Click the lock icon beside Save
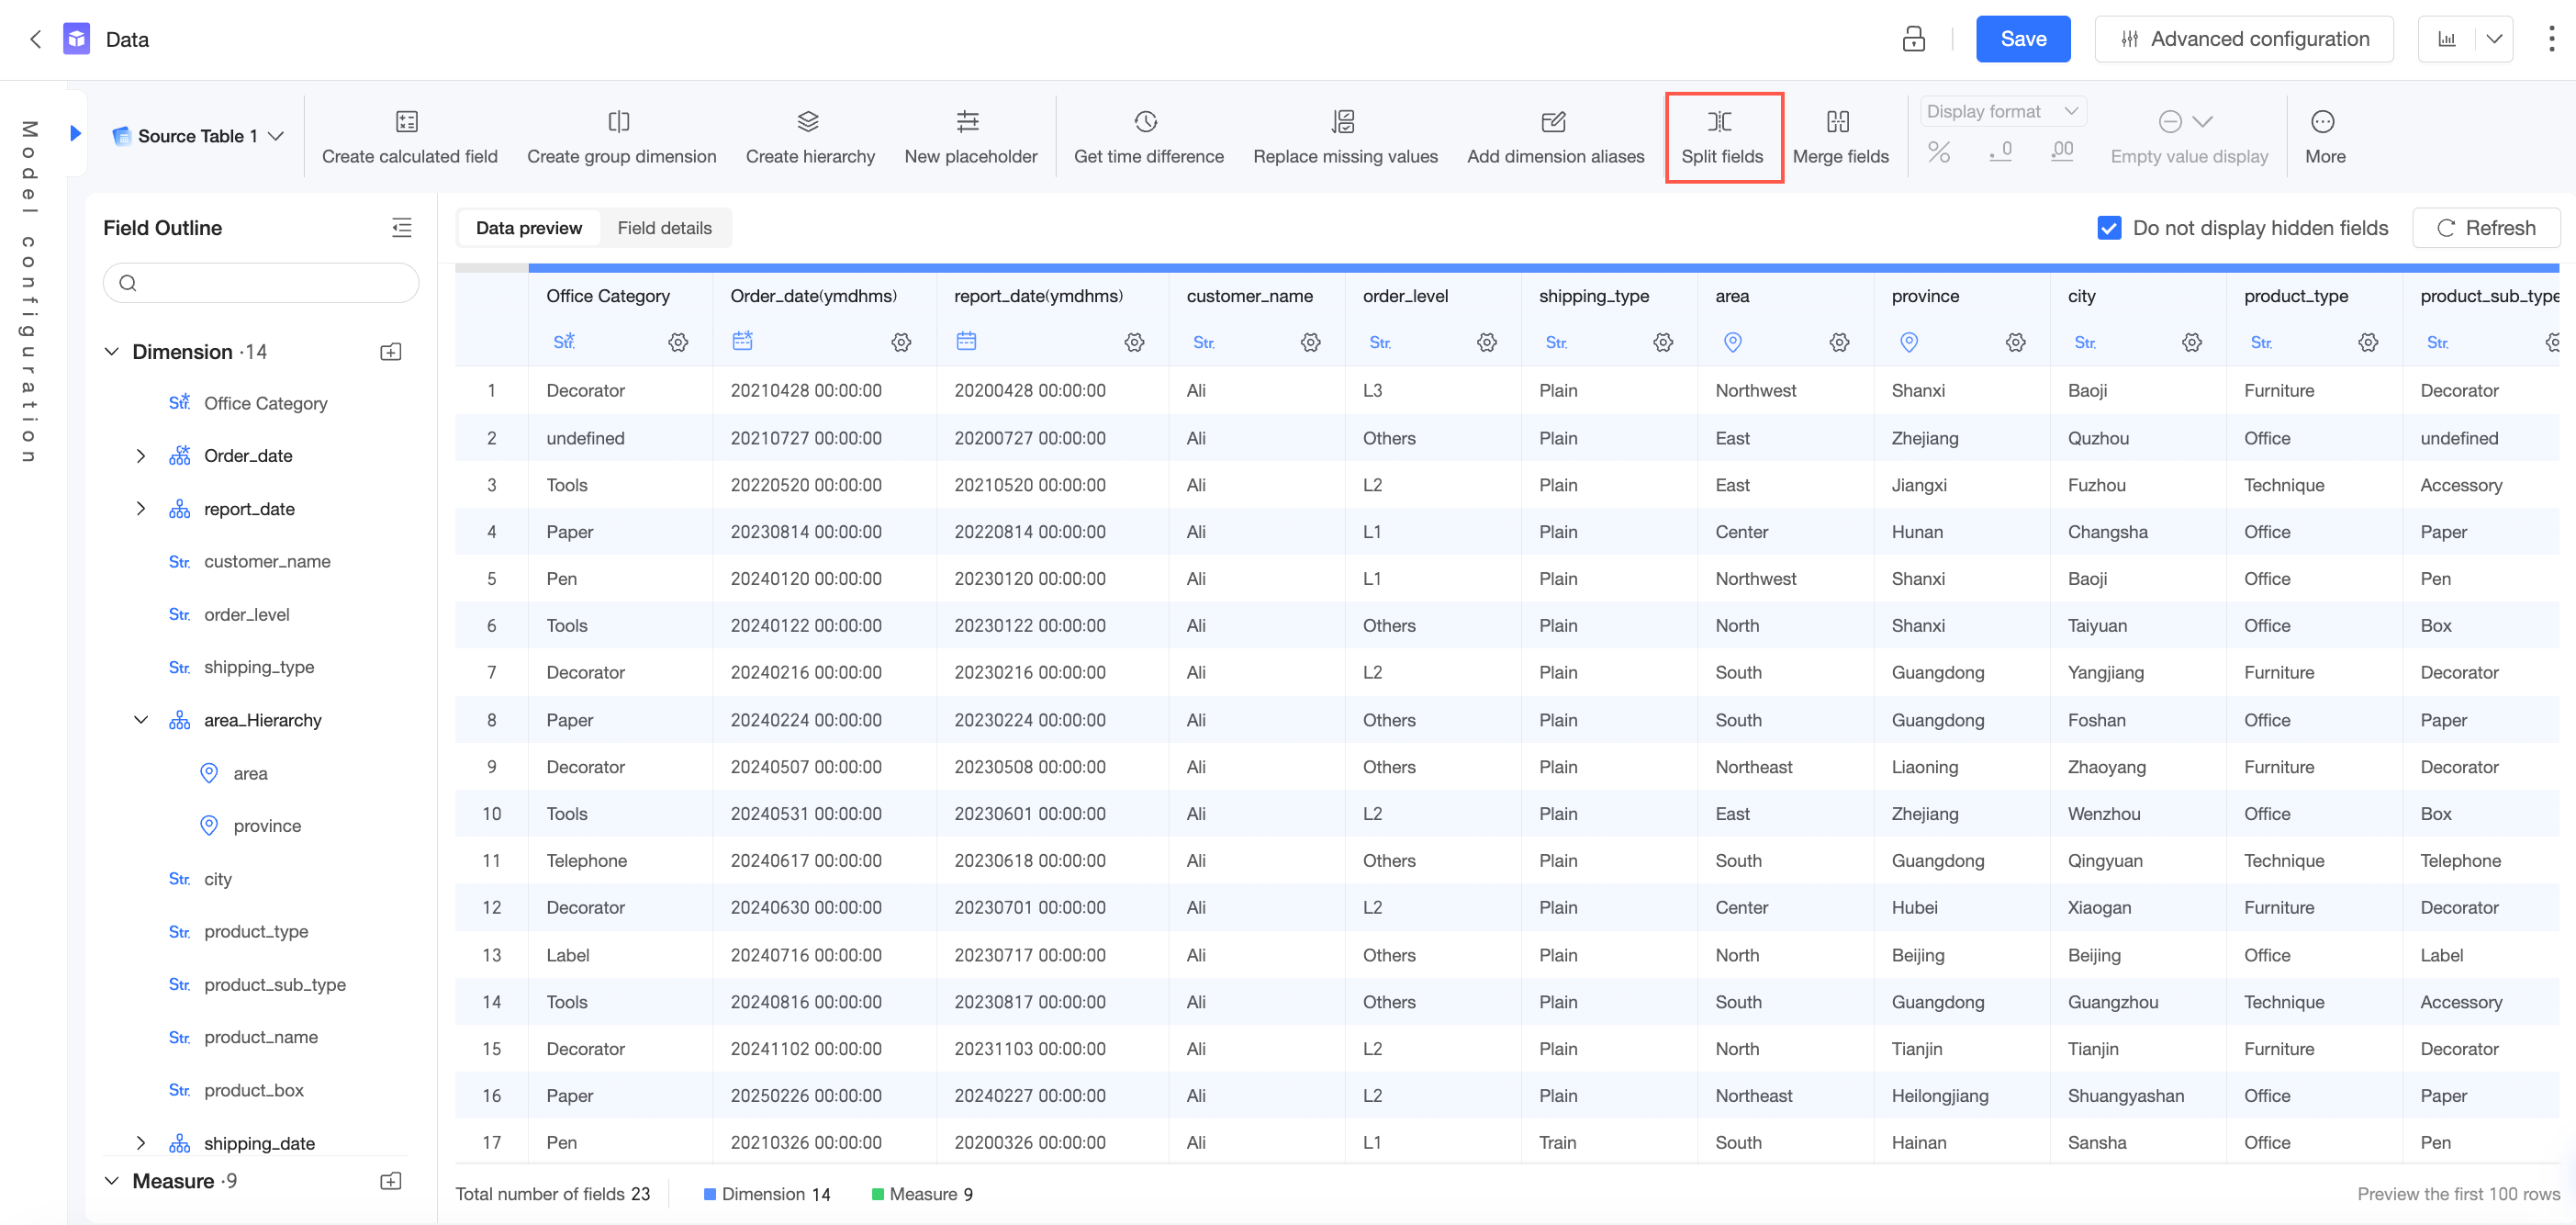This screenshot has width=2576, height=1225. point(1914,39)
